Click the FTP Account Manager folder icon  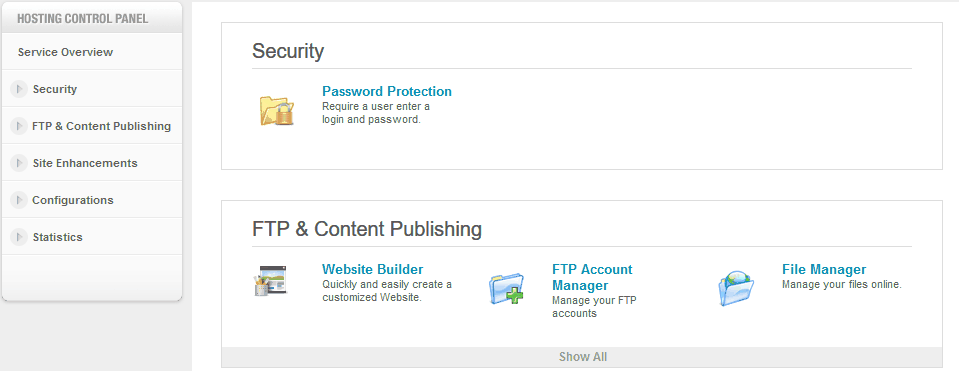506,289
